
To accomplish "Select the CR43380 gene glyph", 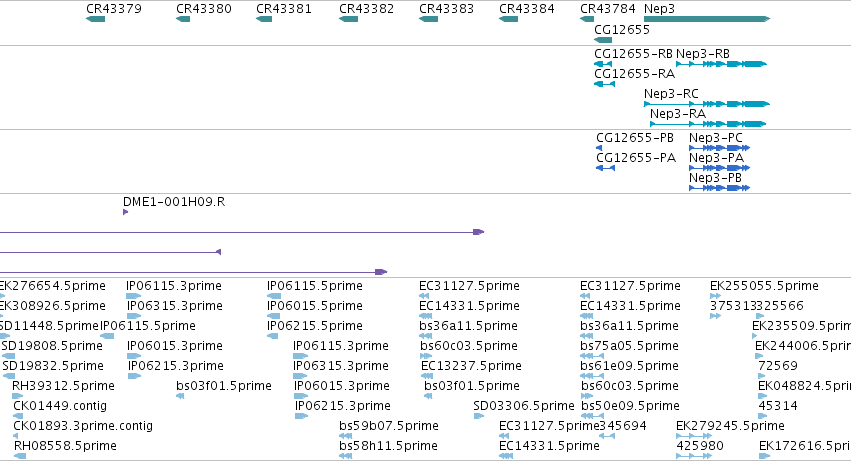I will pyautogui.click(x=183, y=19).
